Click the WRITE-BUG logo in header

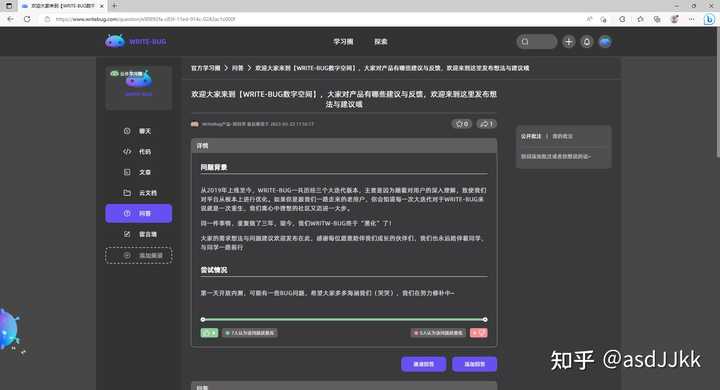coord(135,41)
